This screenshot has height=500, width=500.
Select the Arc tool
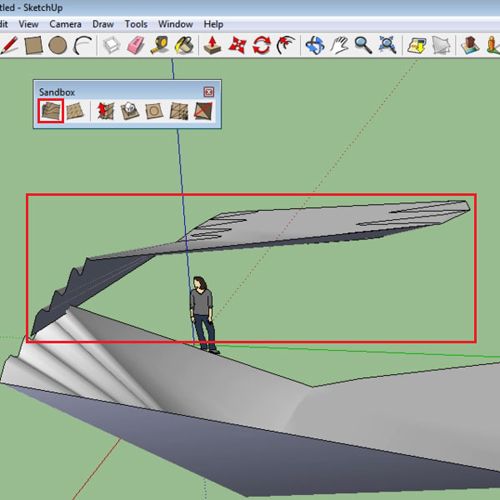pyautogui.click(x=82, y=45)
